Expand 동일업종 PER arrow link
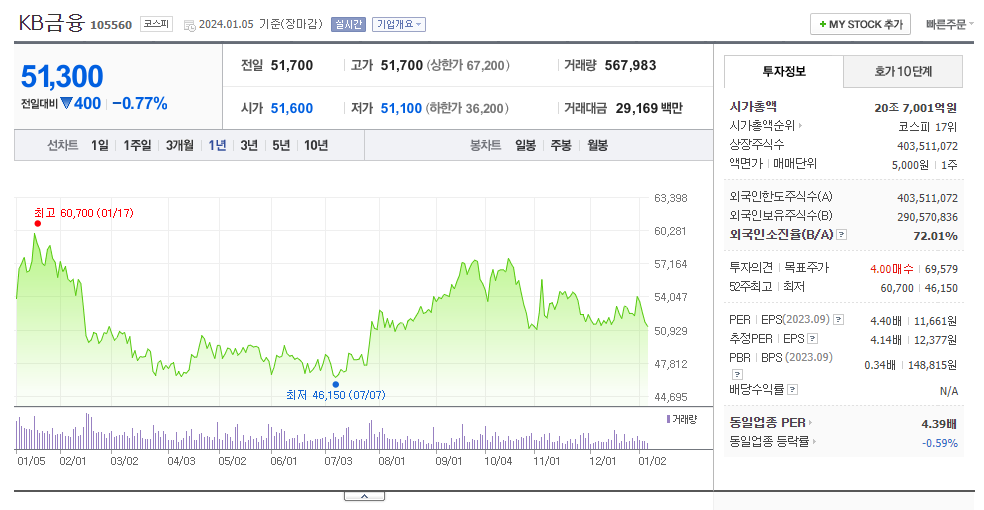Image resolution: width=984 pixels, height=510 pixels. [x=810, y=423]
